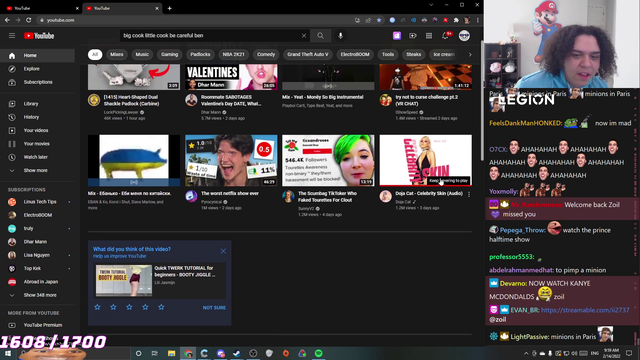This screenshot has width=640, height=360.
Task: Open The worst netflix show ever thumbnail
Action: point(231,160)
